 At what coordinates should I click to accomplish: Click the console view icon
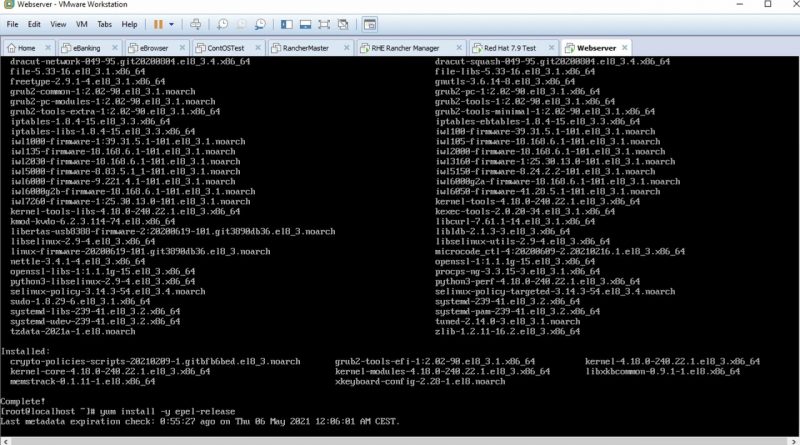[x=369, y=24]
